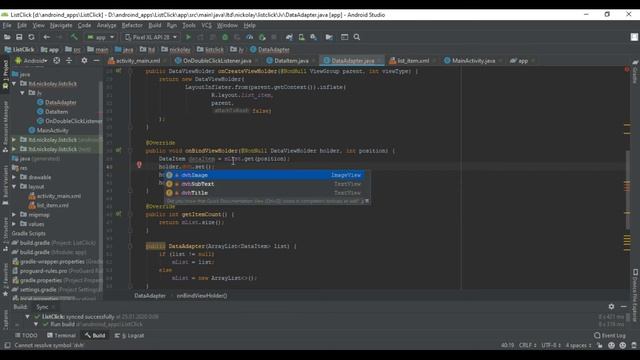Open the VCS menu

207,25
